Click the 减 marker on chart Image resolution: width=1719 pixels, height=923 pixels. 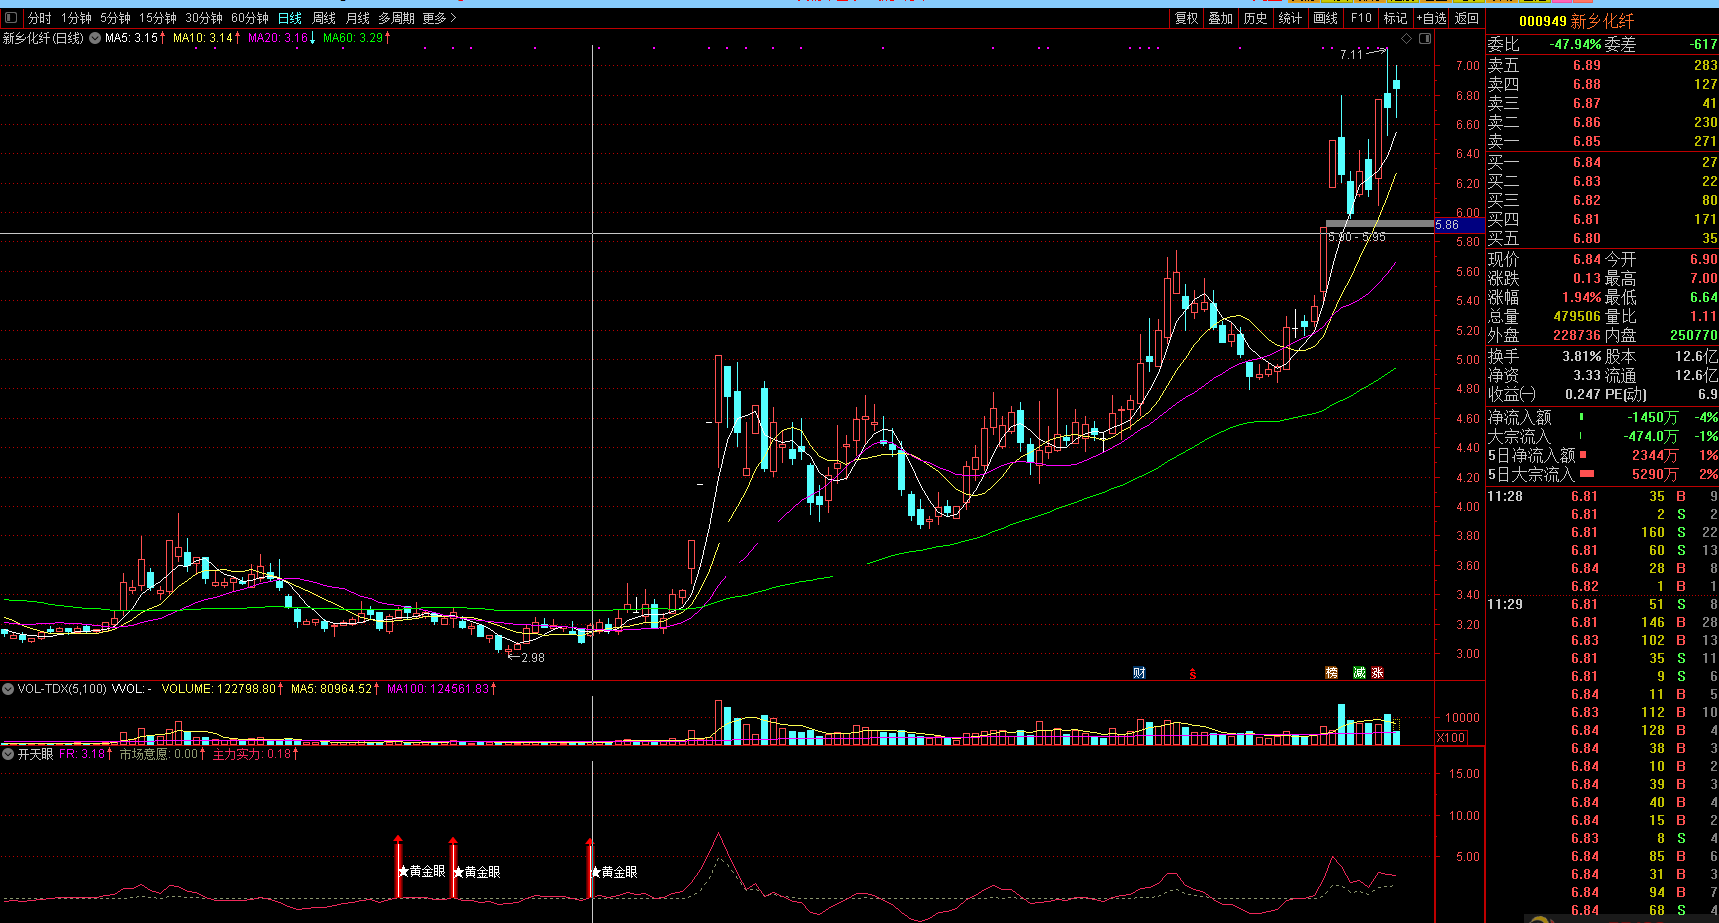point(1359,673)
